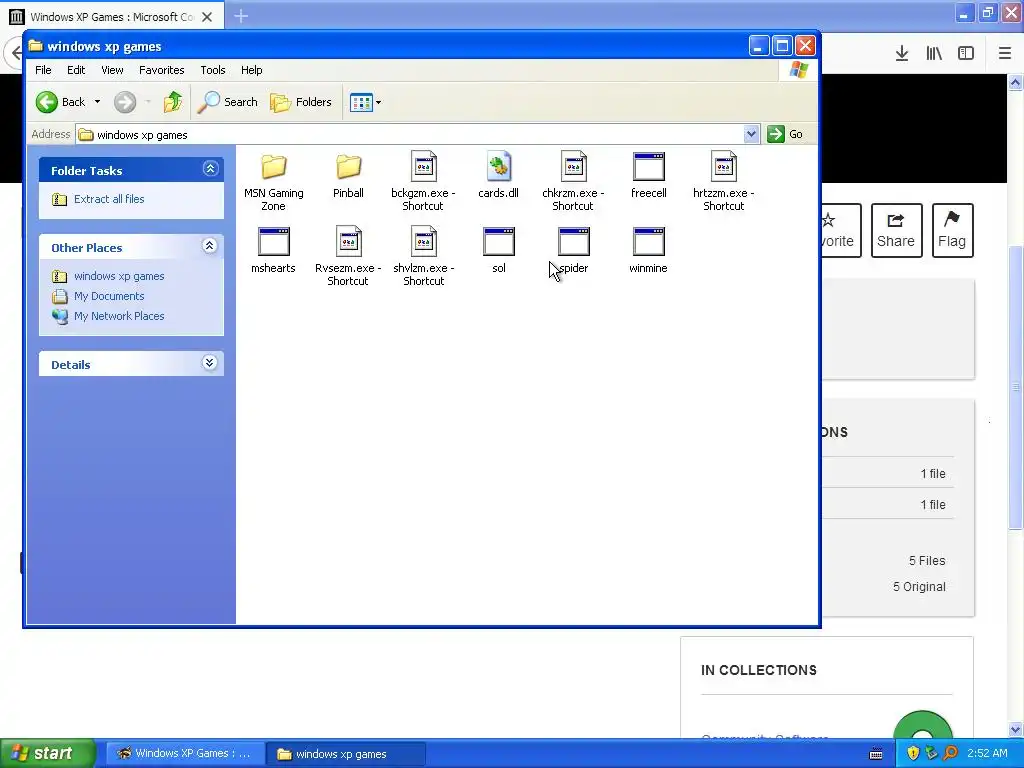Click the magnifier tray icon
1024x768 pixels.
pyautogui.click(x=950, y=753)
